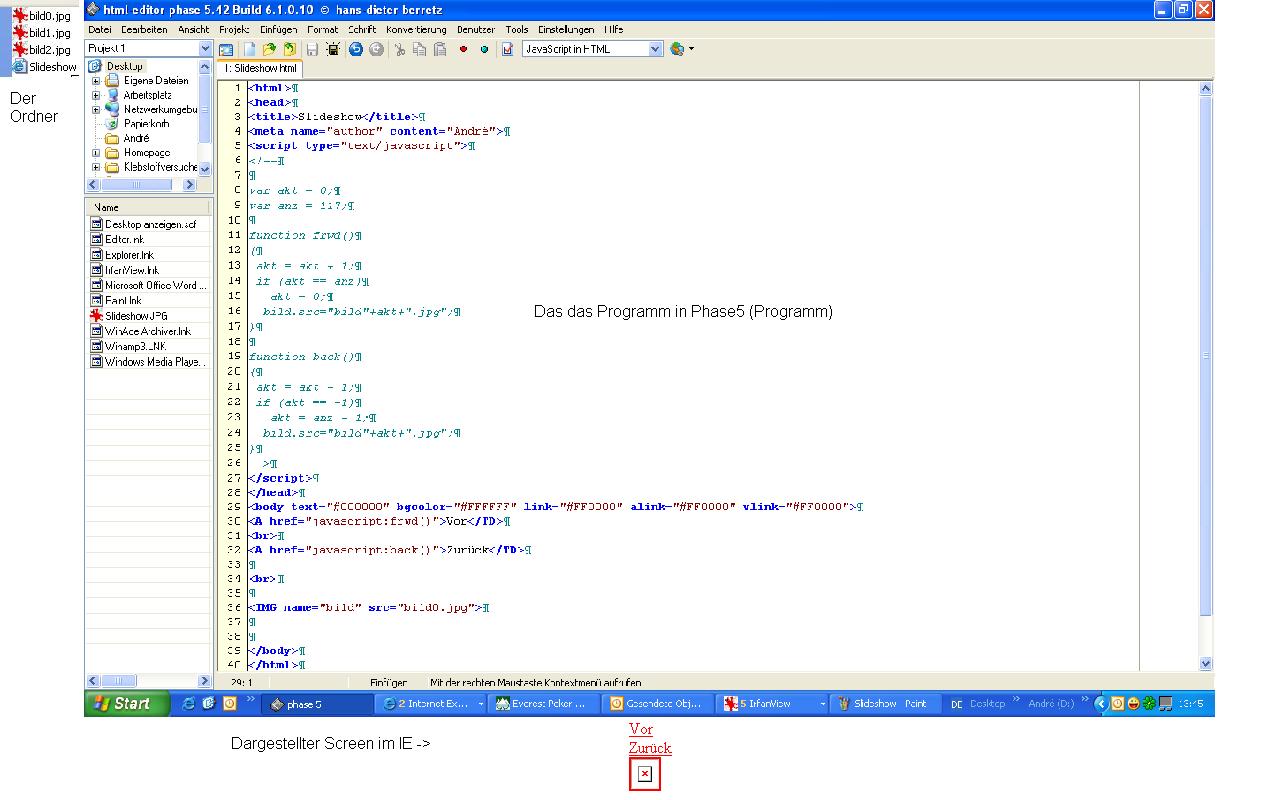The image size is (1280, 800).
Task: Select the Desktop root in the tree
Action: 116,66
